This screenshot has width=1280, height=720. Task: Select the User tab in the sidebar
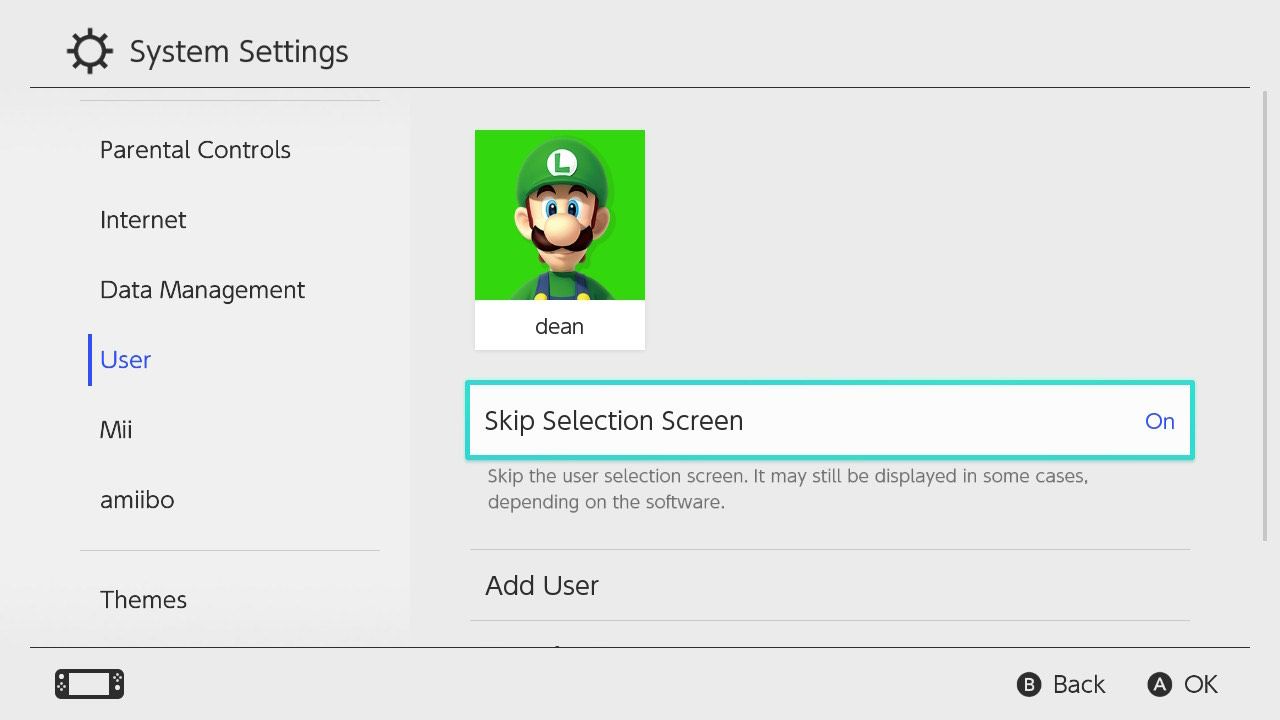pos(124,359)
